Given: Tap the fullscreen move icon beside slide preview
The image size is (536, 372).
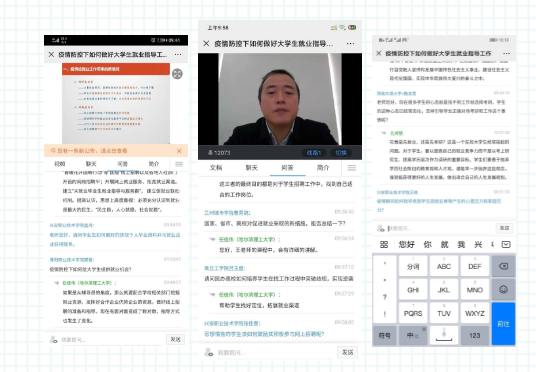Looking at the screenshot, I should (177, 74).
